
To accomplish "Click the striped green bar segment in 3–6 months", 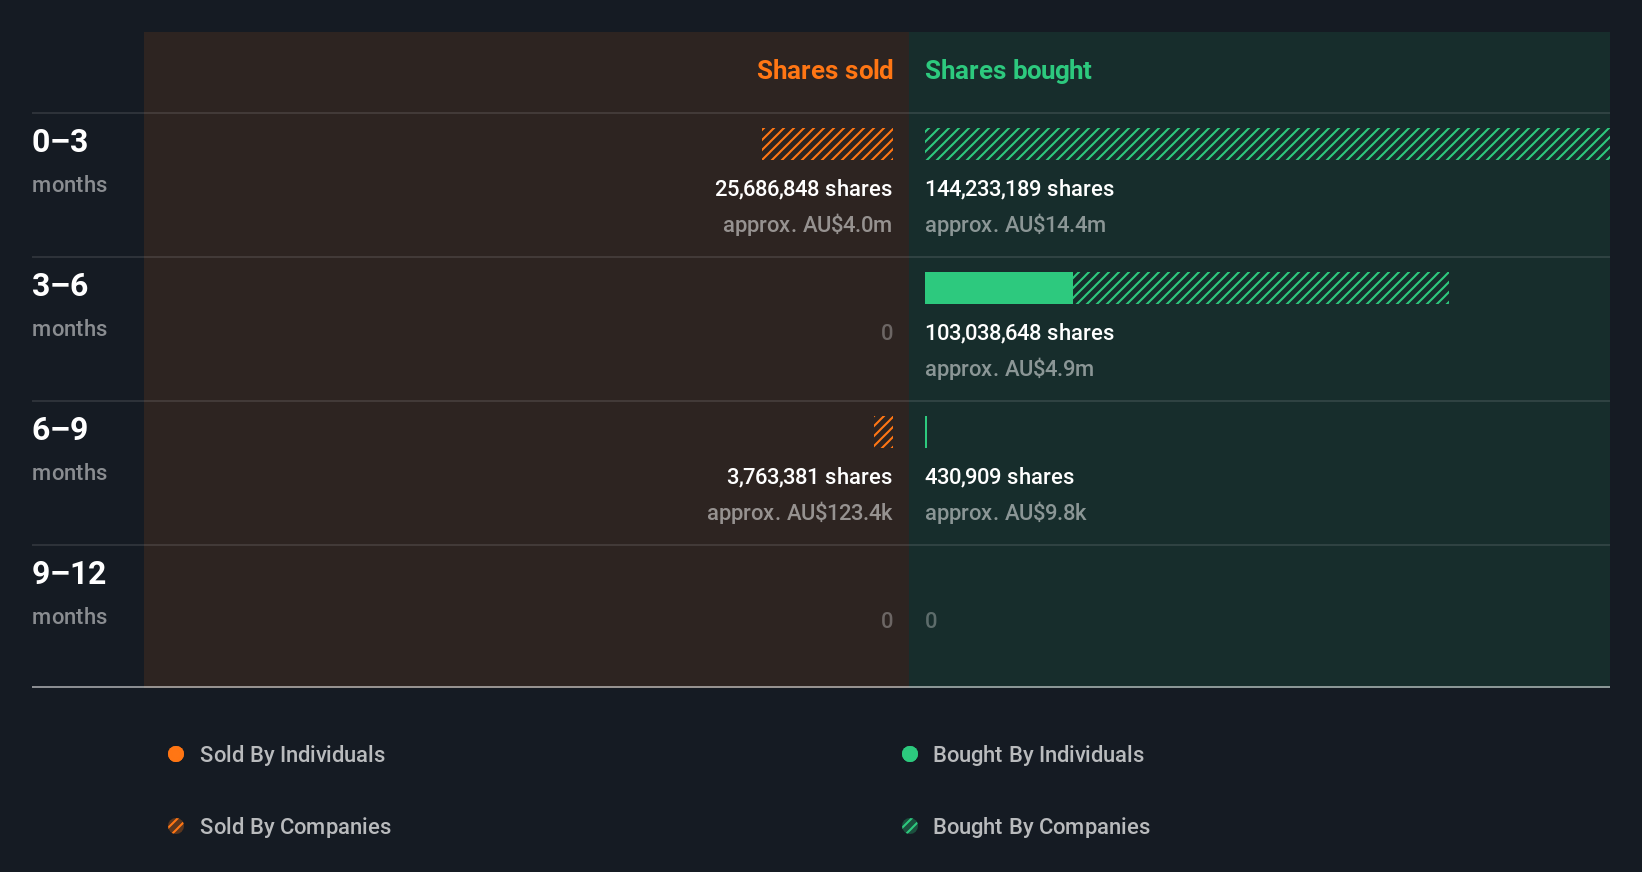I will tap(1261, 288).
